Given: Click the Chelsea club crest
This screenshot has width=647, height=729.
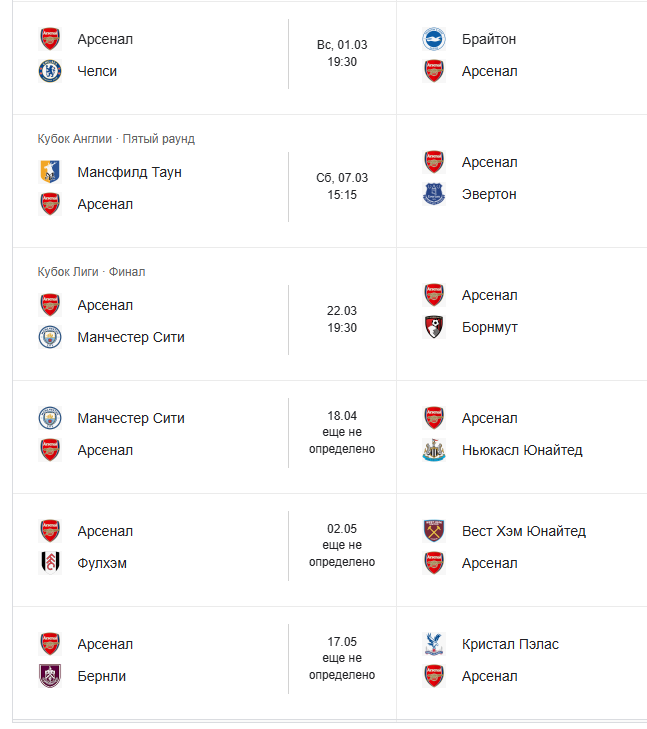Looking at the screenshot, I should pyautogui.click(x=50, y=71).
